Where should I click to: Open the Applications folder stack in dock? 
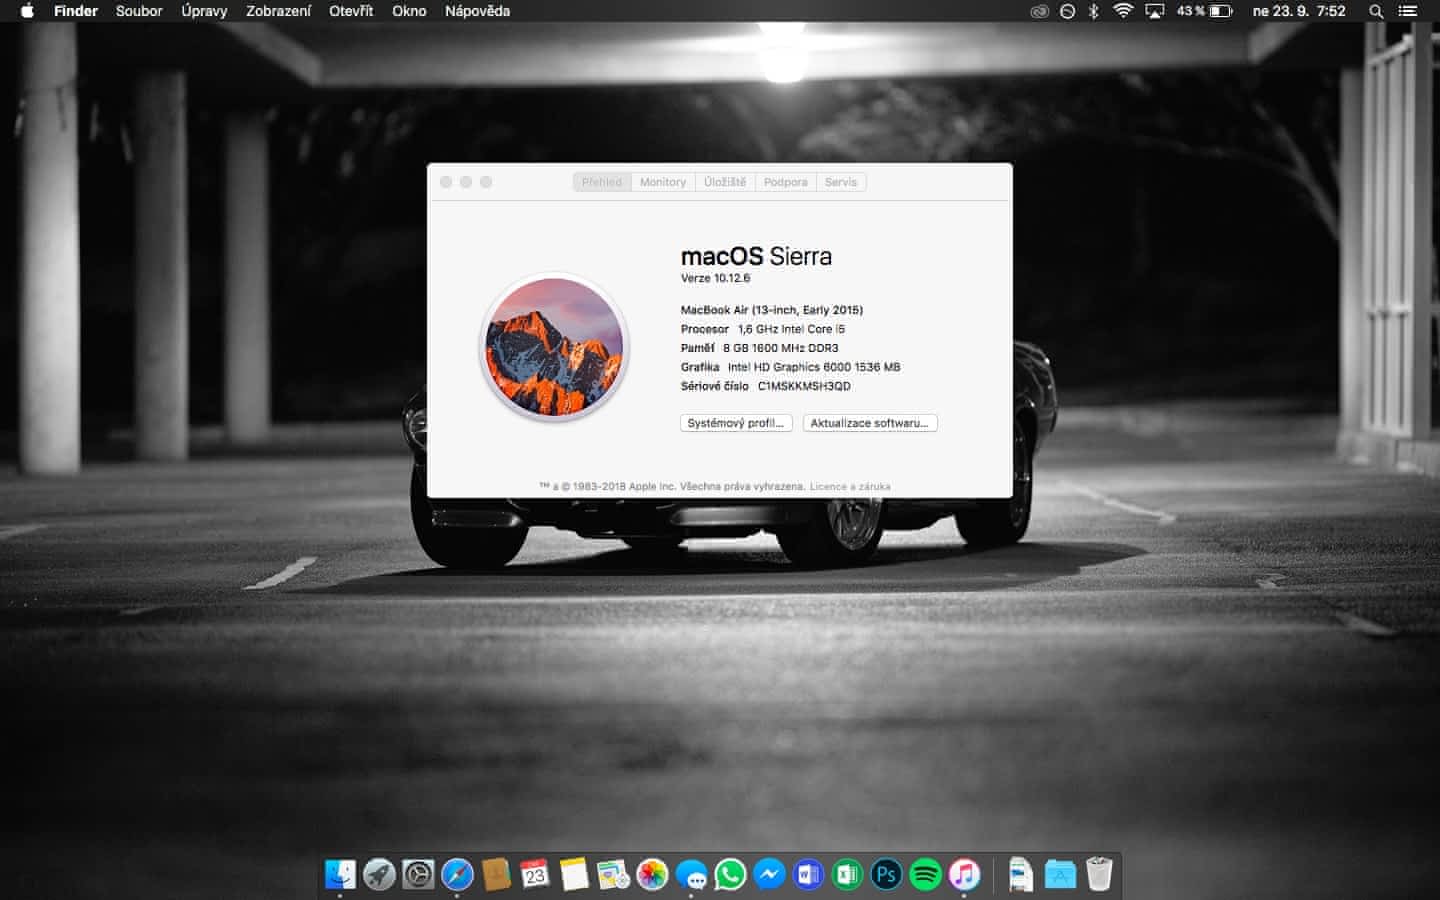click(1059, 875)
